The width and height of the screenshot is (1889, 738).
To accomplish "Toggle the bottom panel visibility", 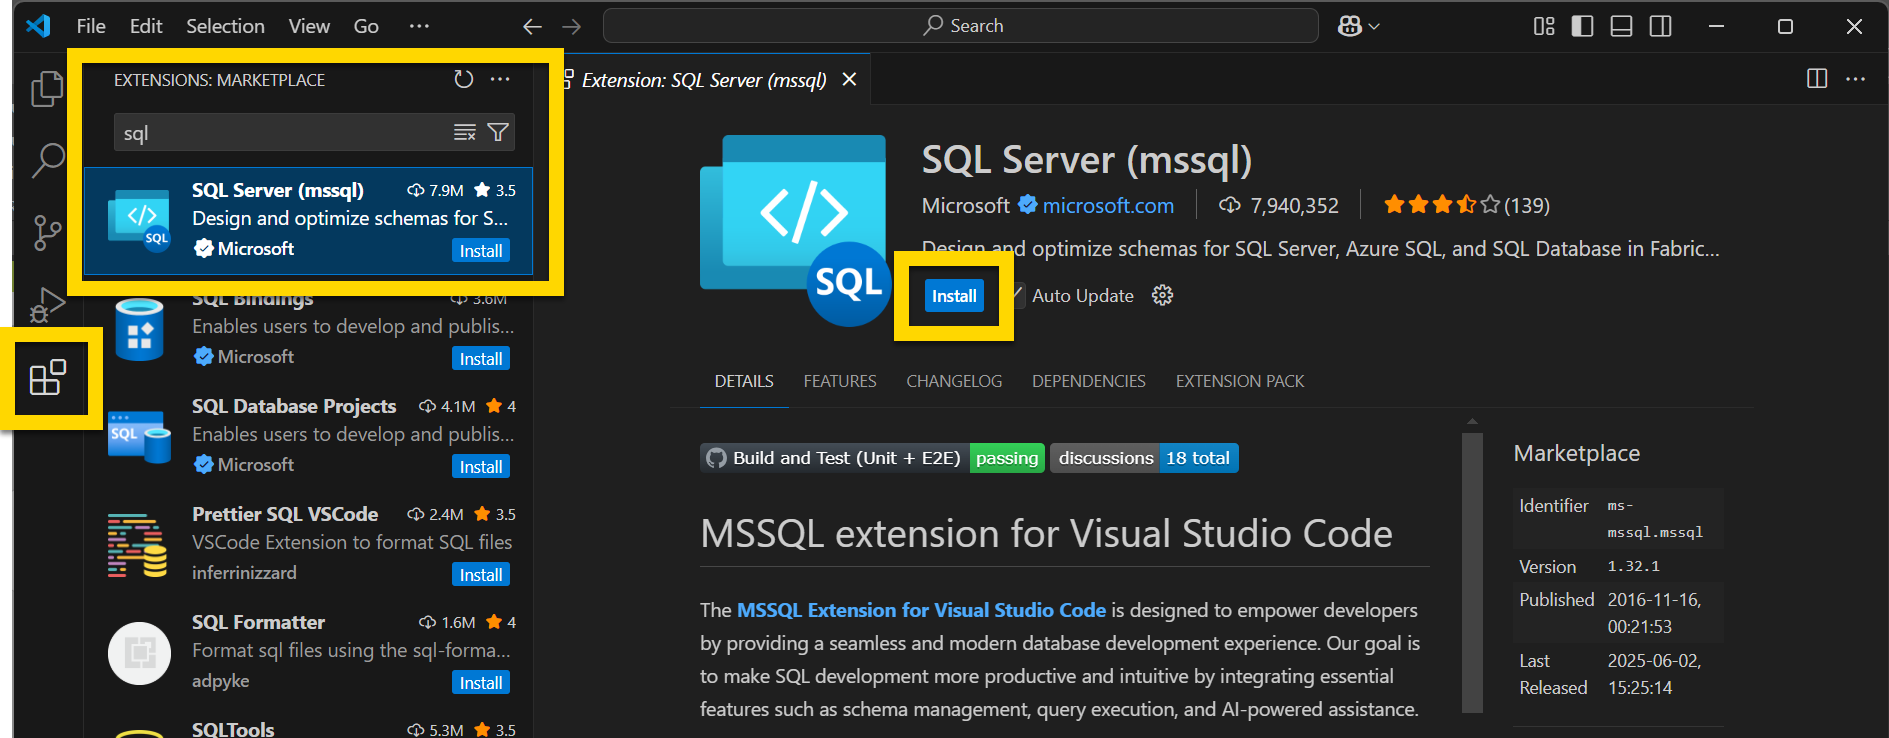I will click(1621, 26).
